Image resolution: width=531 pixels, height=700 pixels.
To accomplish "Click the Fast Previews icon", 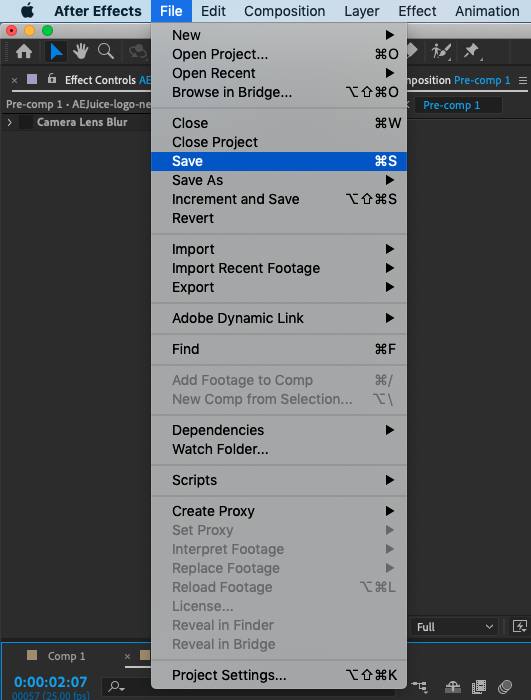I will pyautogui.click(x=519, y=626).
